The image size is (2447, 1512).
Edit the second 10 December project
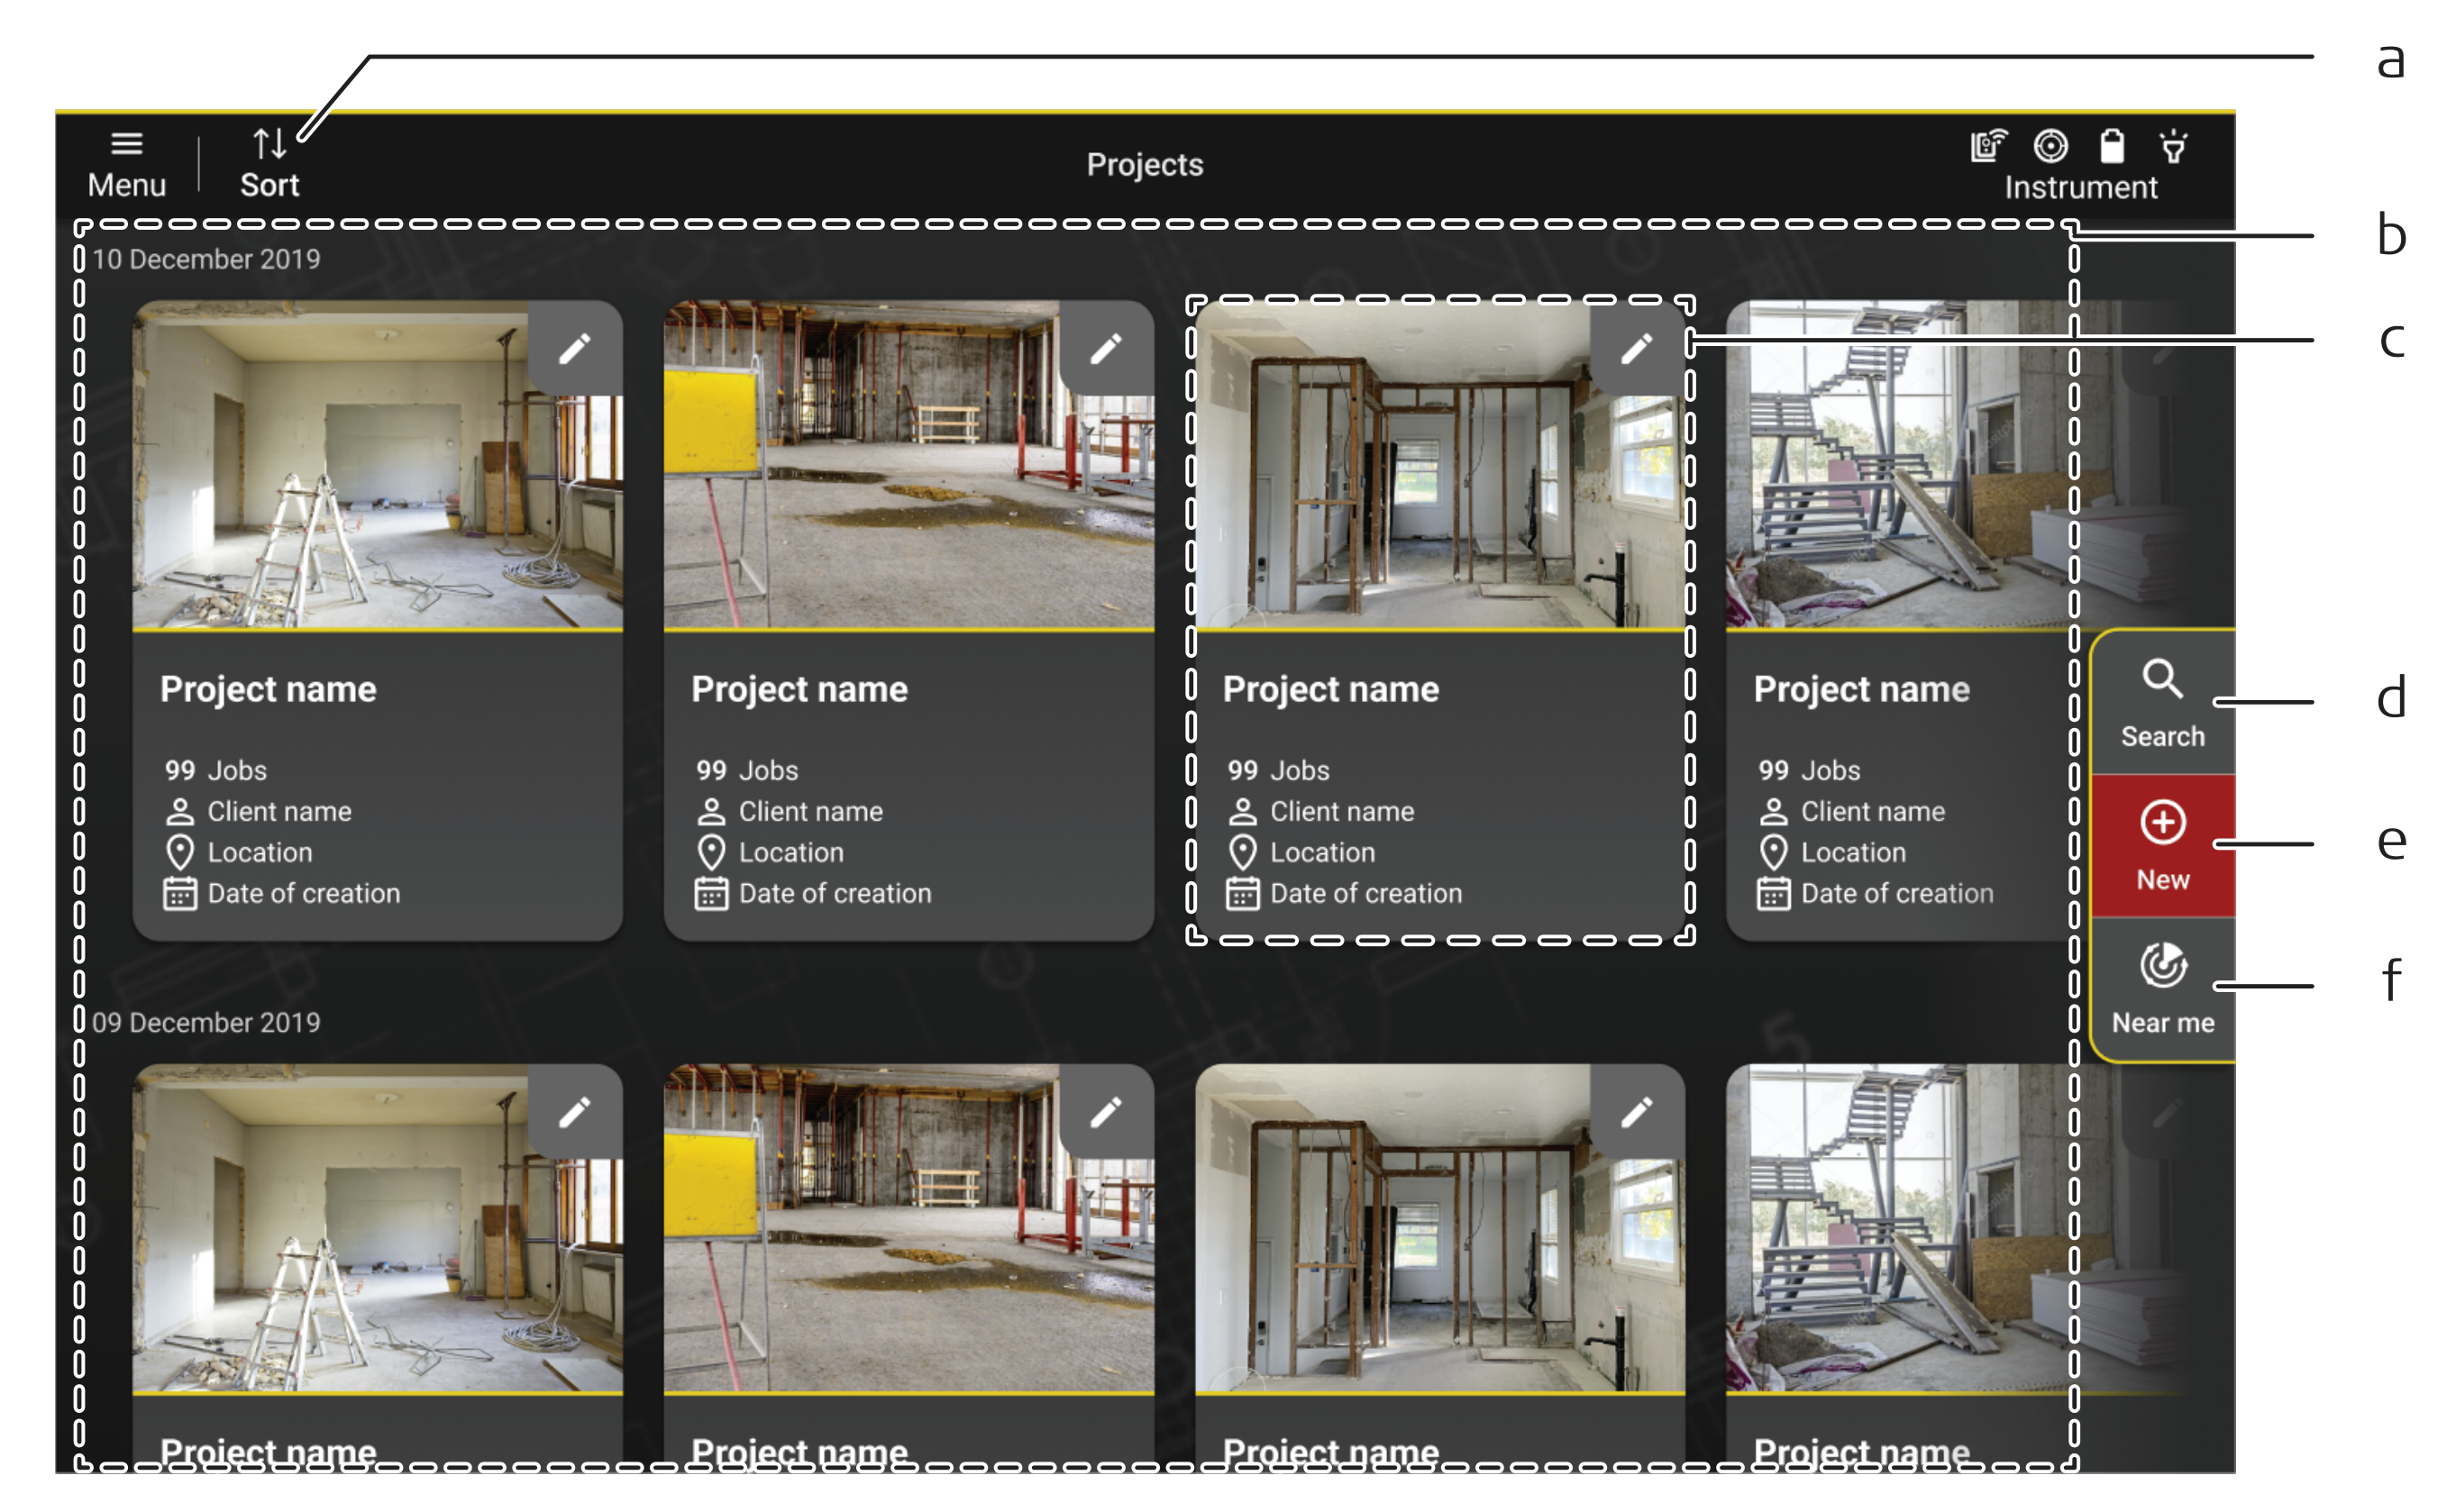[1105, 349]
